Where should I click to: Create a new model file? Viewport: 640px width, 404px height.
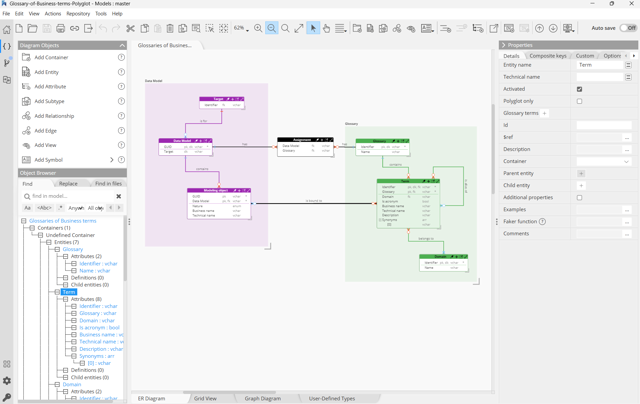point(19,28)
